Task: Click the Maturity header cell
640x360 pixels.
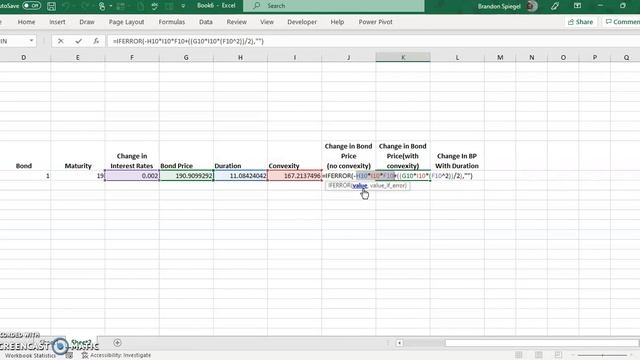Action: pos(78,166)
